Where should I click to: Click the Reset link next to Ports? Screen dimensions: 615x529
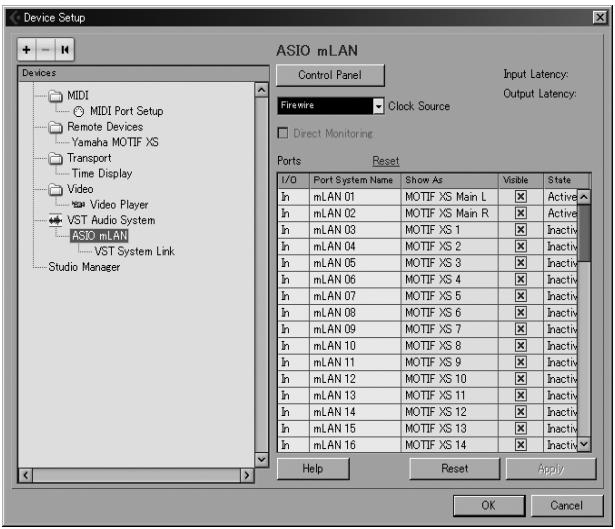(386, 161)
